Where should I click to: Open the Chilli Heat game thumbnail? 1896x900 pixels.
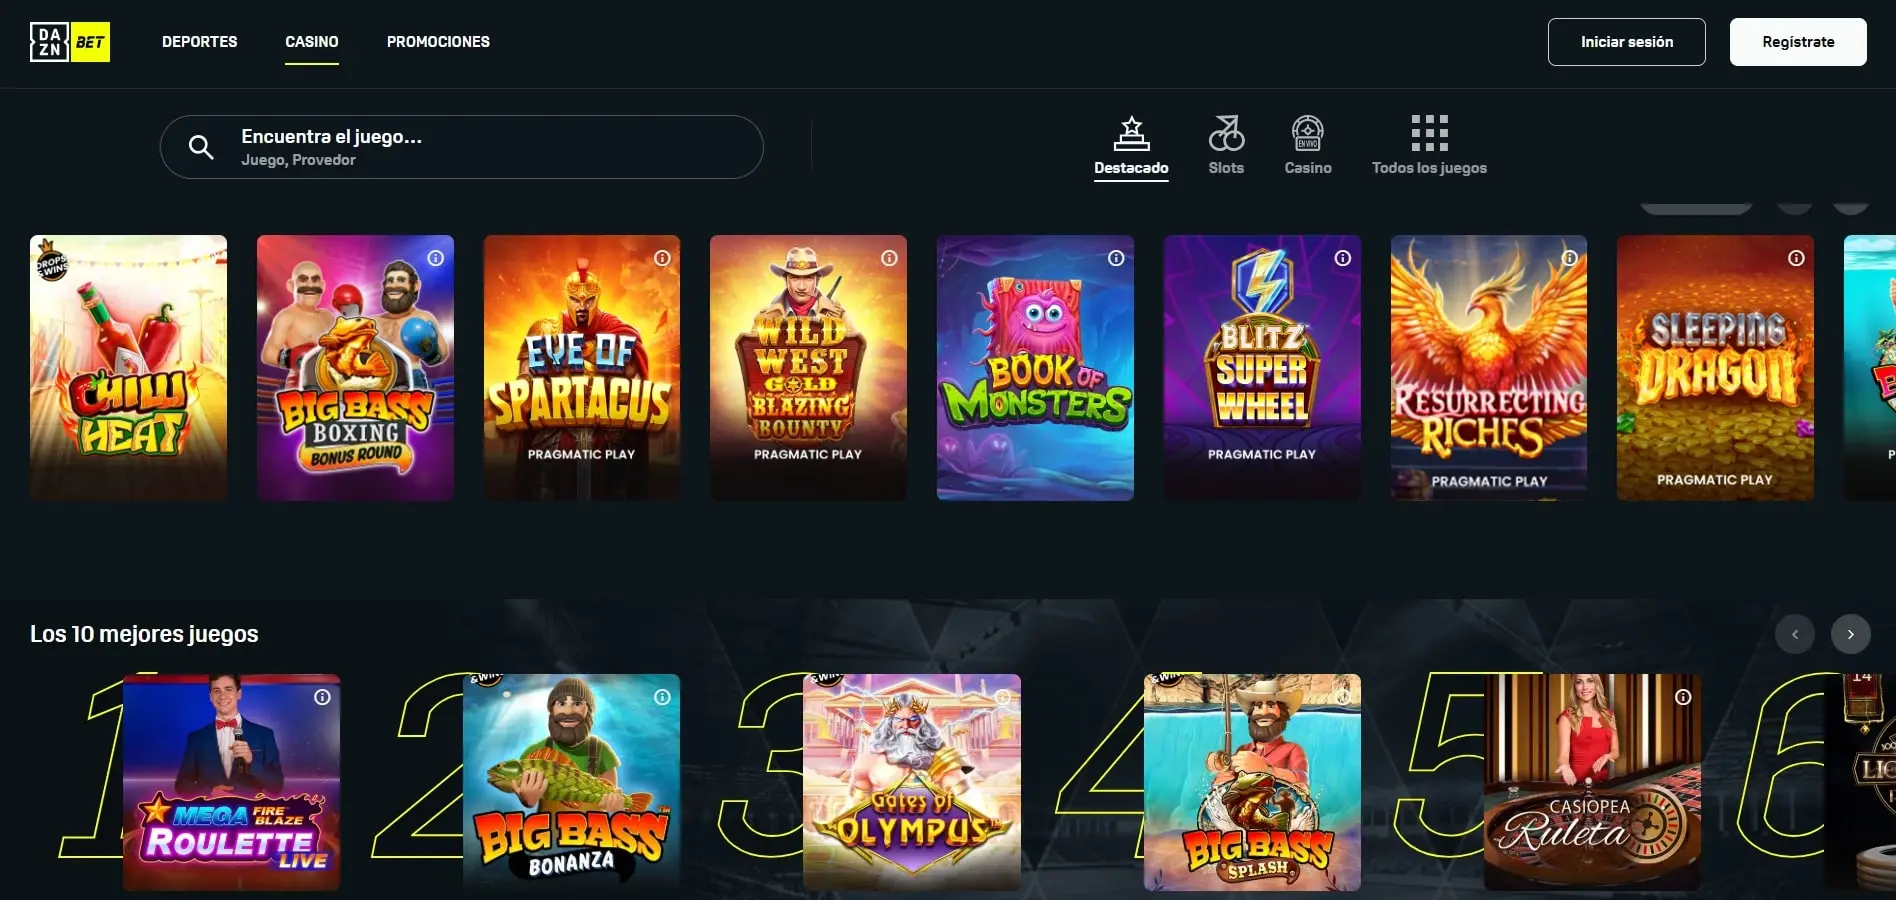click(129, 368)
